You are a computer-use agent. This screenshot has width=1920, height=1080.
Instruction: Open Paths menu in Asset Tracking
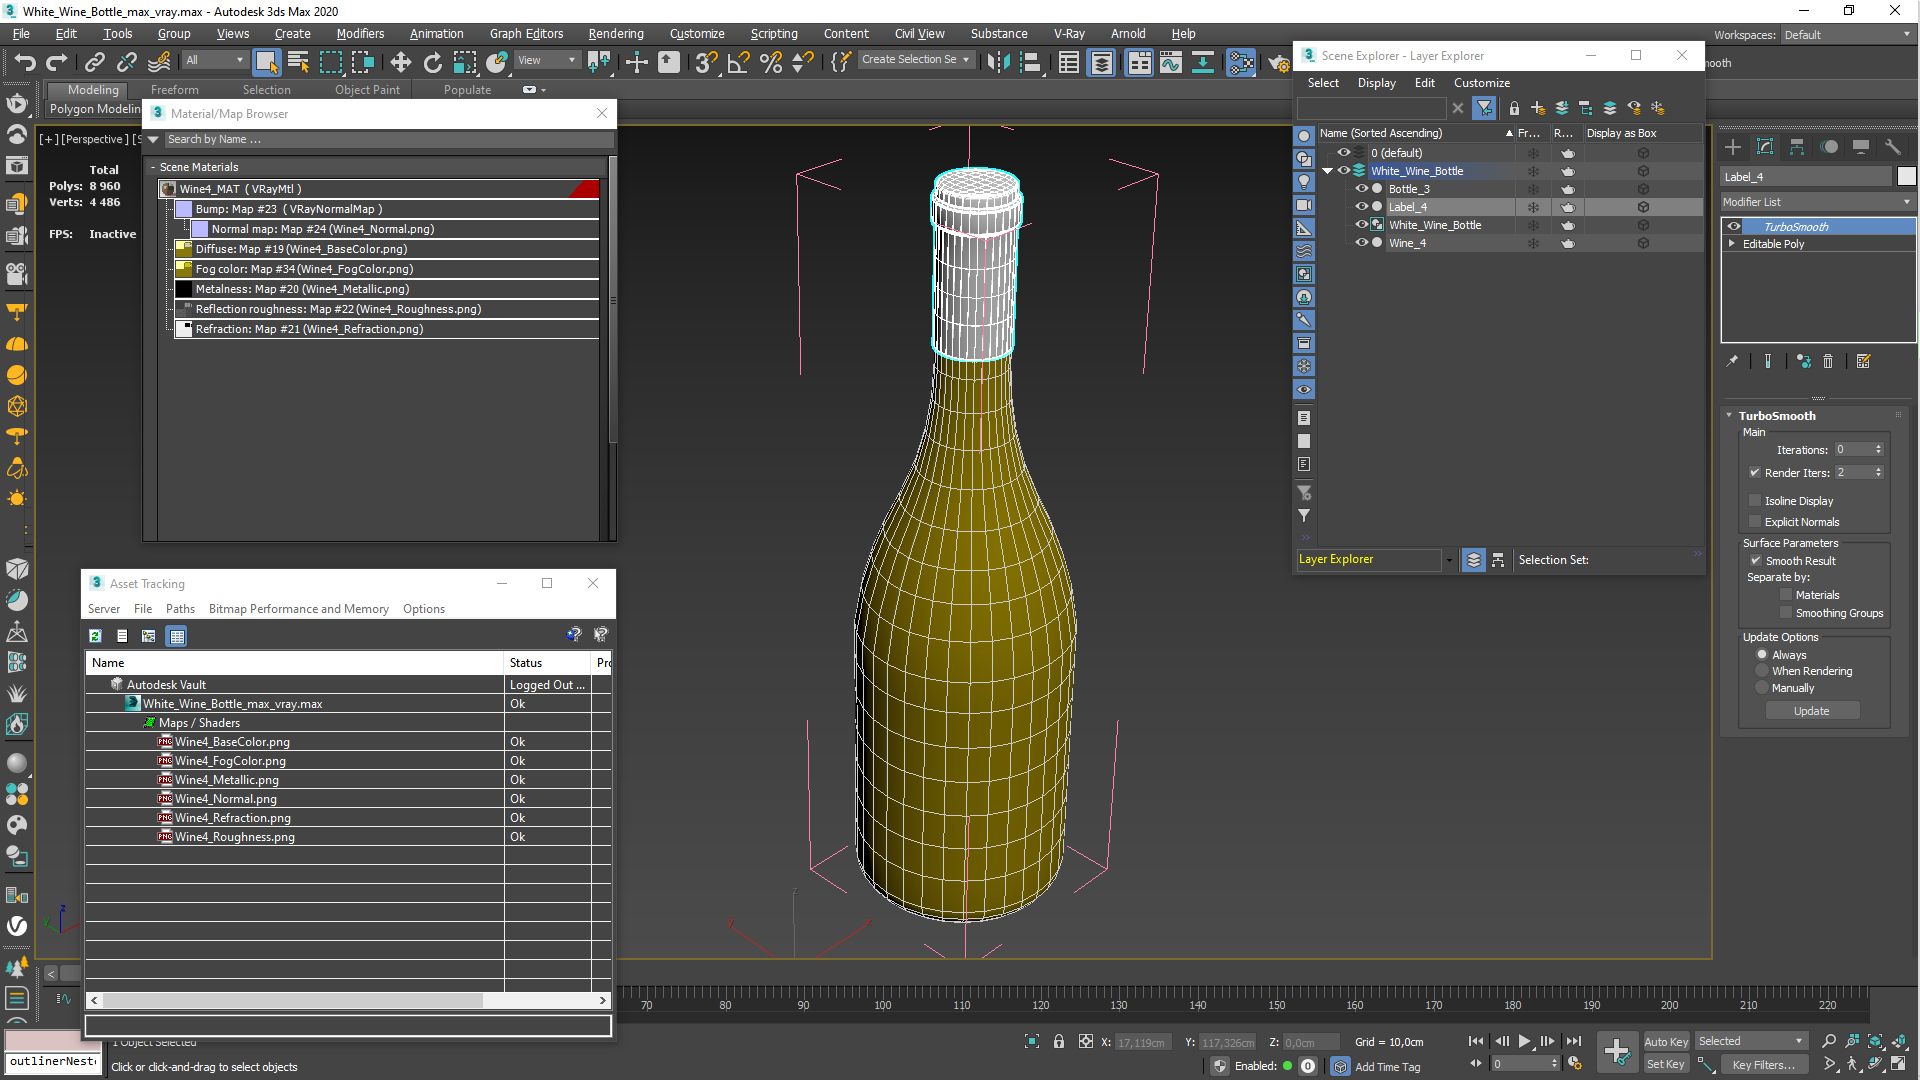pos(180,609)
